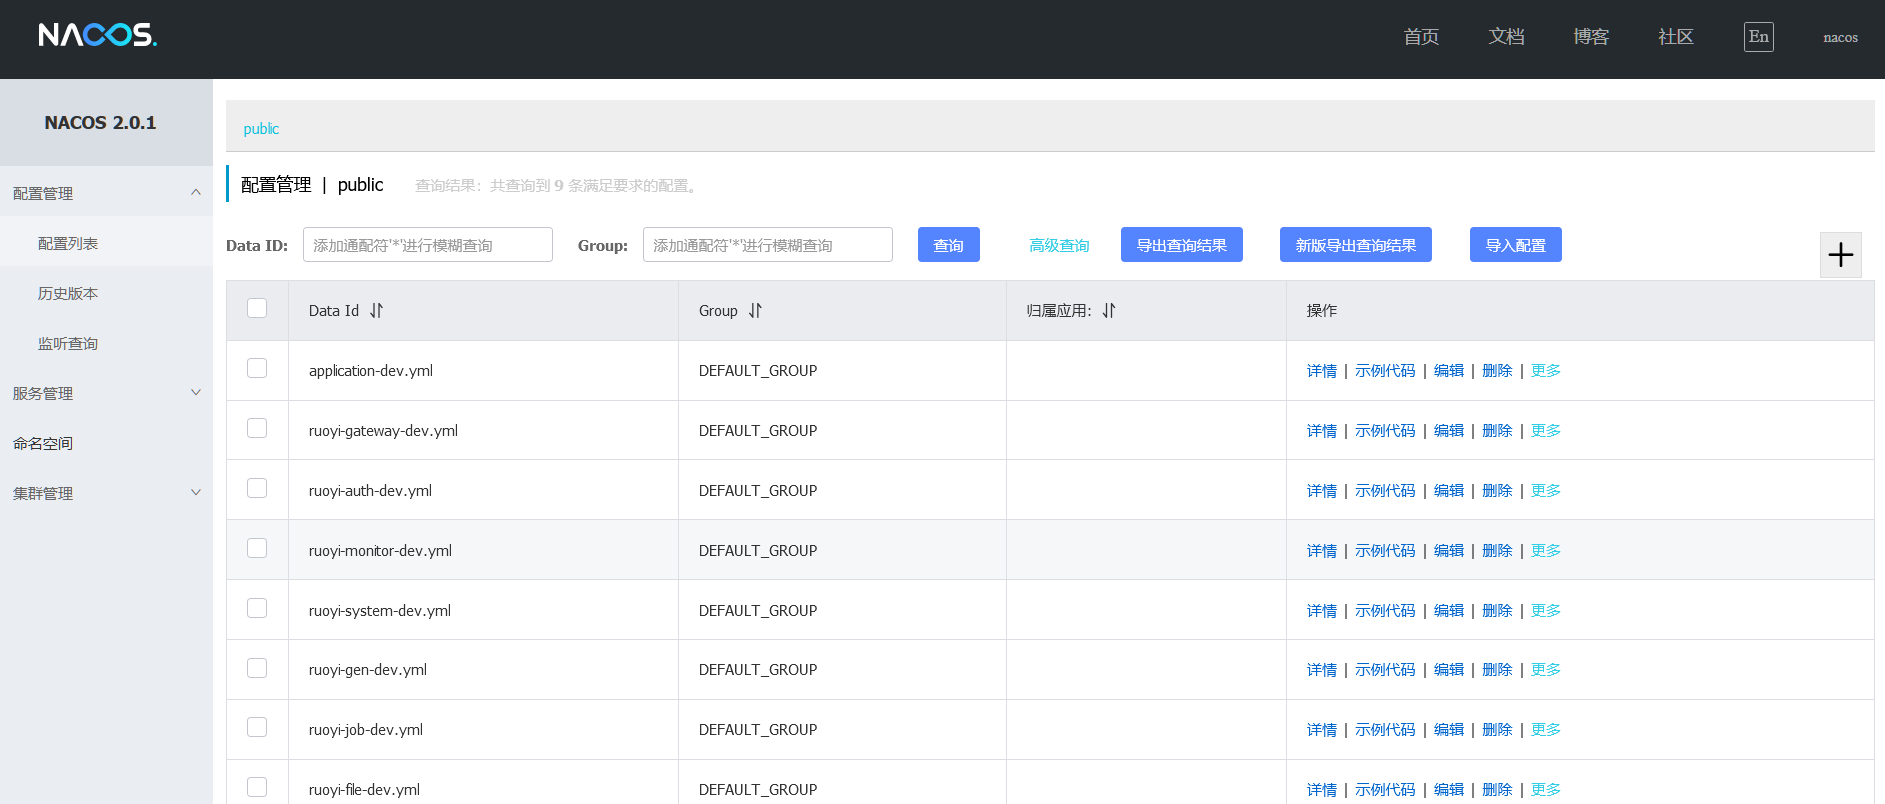This screenshot has height=804, width=1885.
Task: Open 高级查询 advanced search link
Action: tap(1059, 245)
